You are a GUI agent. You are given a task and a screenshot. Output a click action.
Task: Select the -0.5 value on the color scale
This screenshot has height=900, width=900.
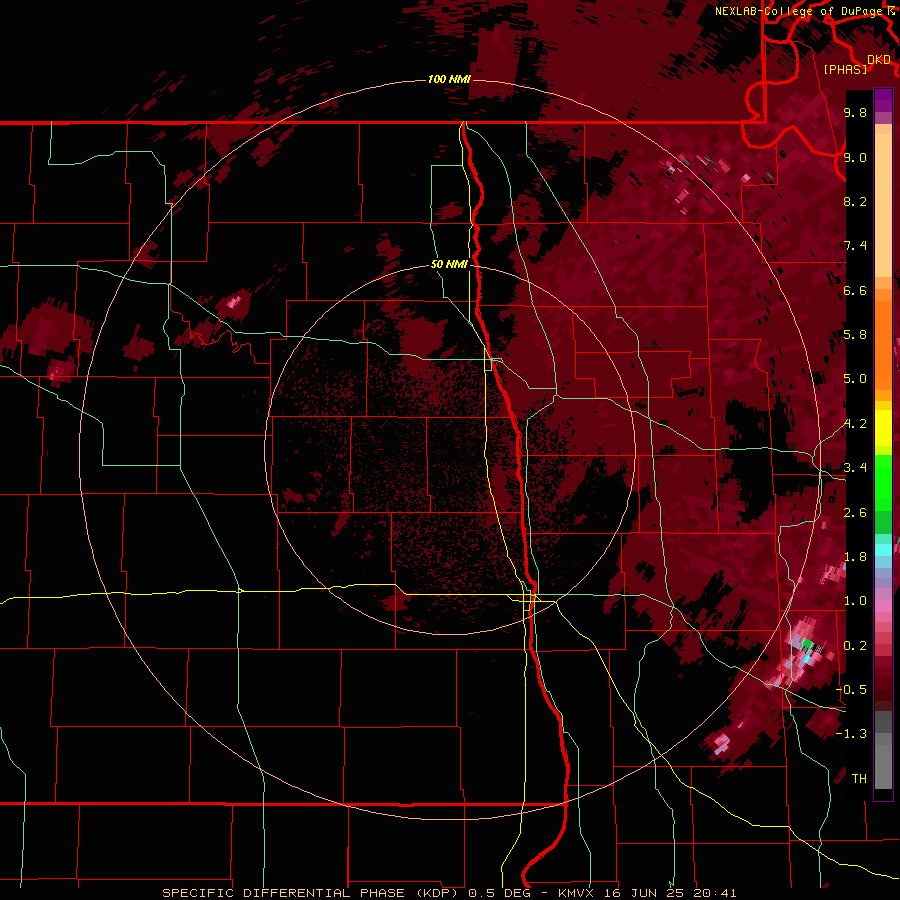[852, 690]
